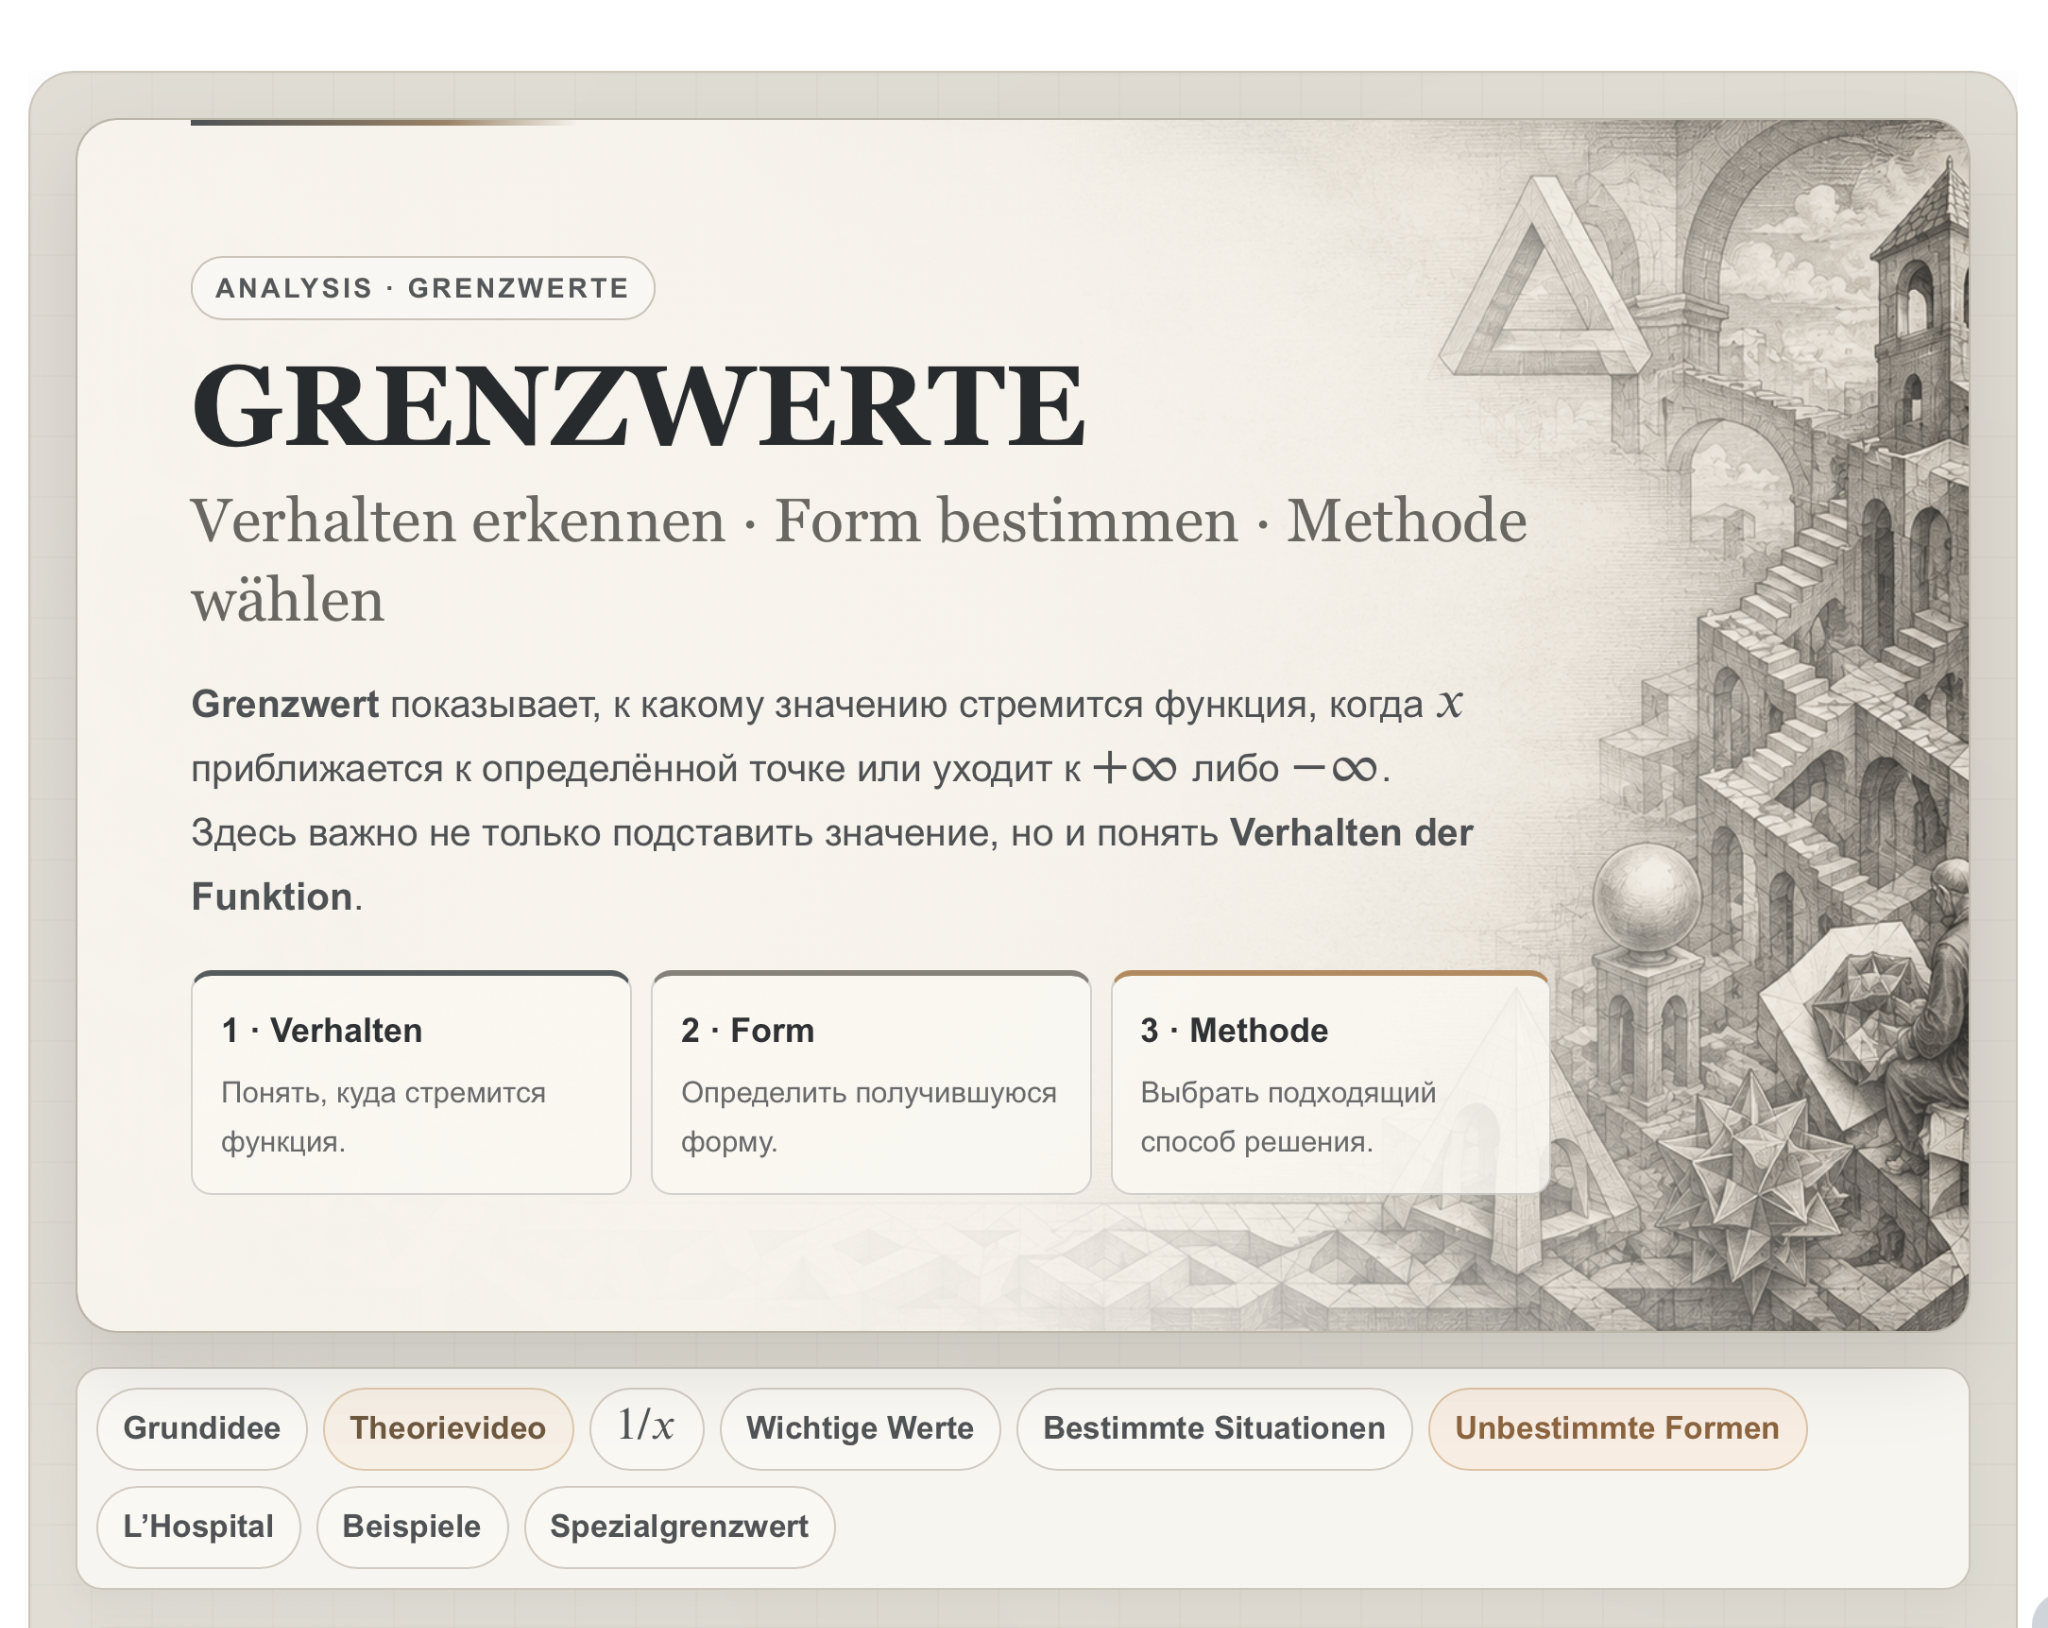Click the text 'Определить получившуюся форму.'
The image size is (2048, 1628).
point(868,1117)
